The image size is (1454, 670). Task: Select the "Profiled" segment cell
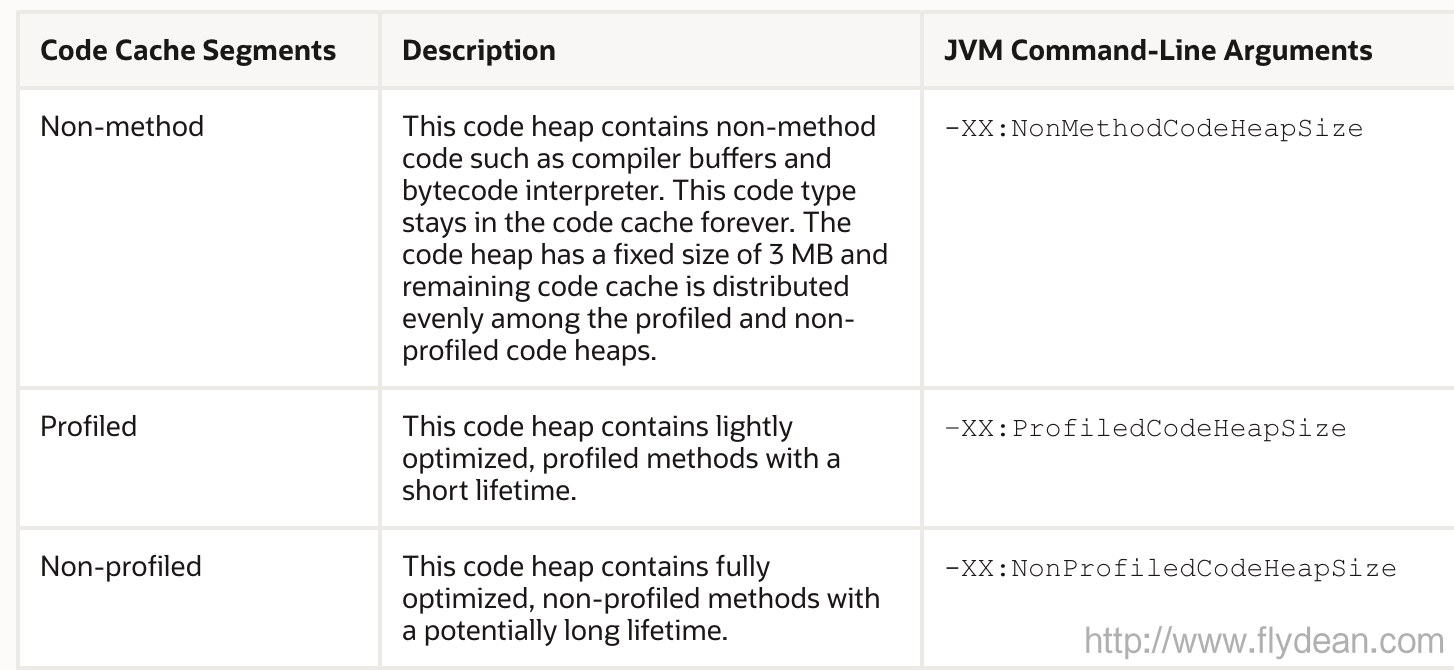pos(88,426)
